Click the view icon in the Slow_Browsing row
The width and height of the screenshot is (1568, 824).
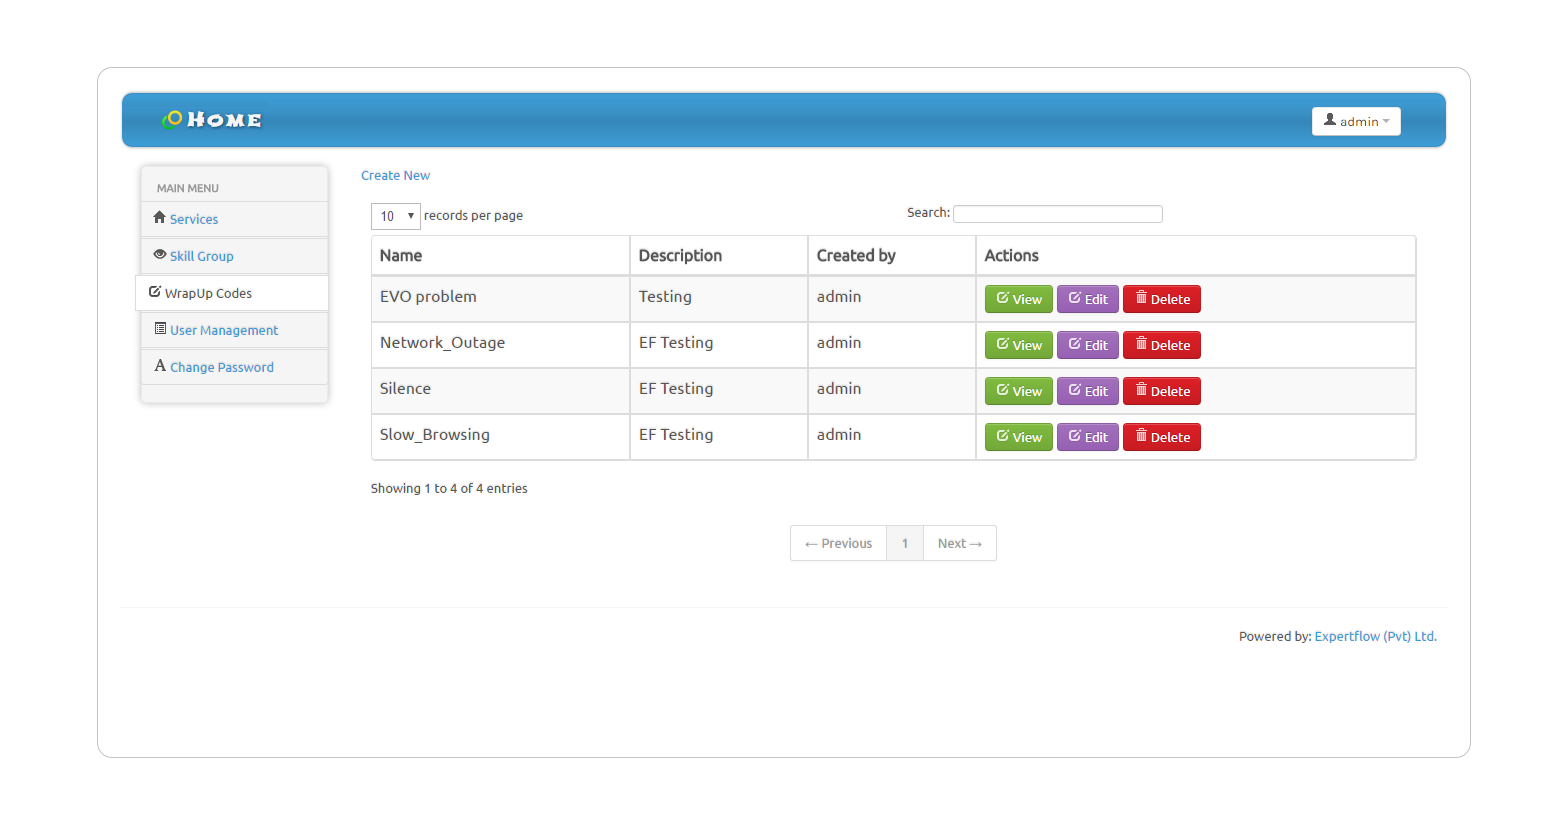[1003, 436]
